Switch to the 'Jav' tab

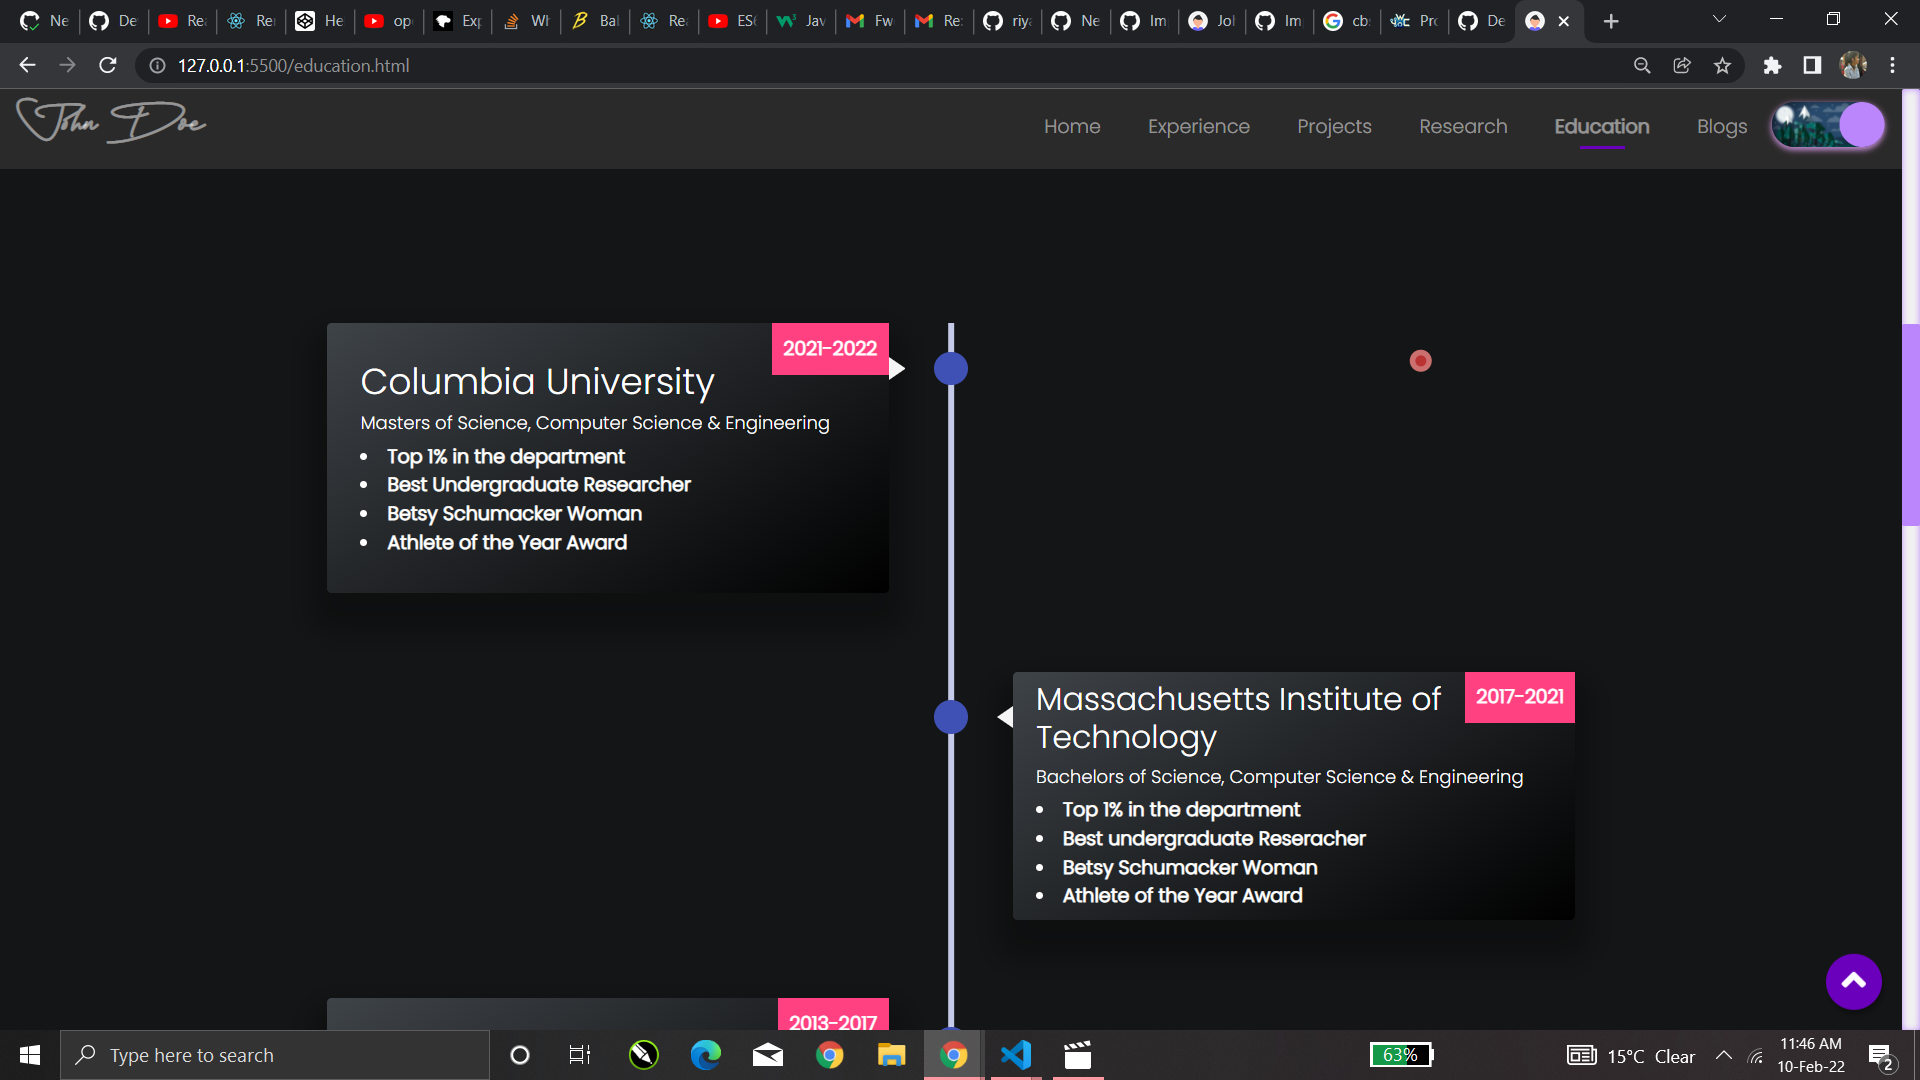coord(801,21)
